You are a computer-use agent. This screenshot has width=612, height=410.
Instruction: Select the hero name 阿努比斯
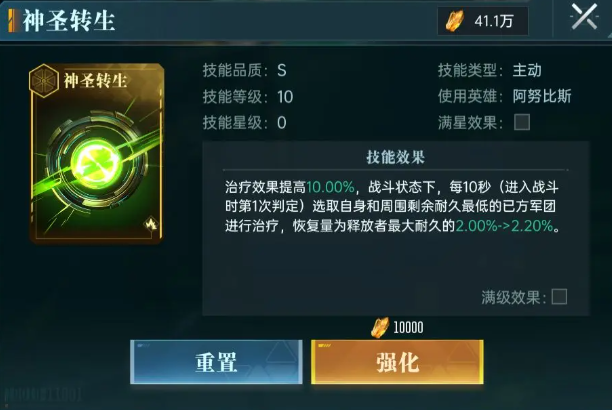(x=542, y=96)
